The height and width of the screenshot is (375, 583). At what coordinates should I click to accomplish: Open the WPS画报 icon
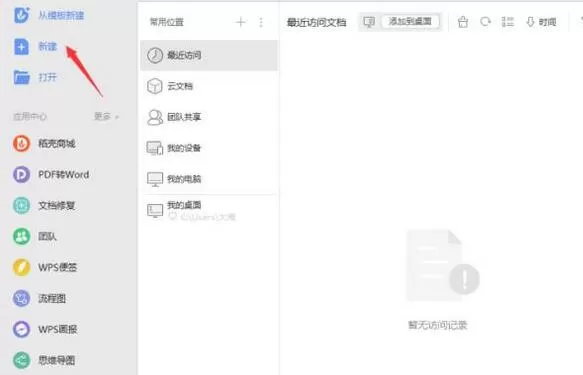tap(22, 329)
